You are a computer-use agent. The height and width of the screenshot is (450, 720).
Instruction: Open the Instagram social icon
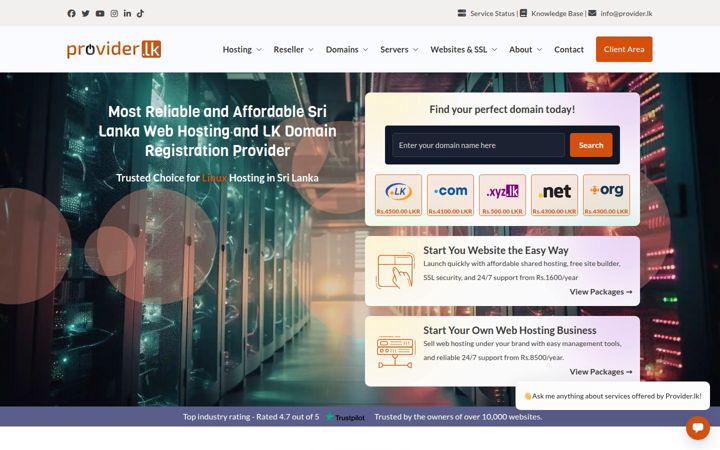tap(114, 13)
